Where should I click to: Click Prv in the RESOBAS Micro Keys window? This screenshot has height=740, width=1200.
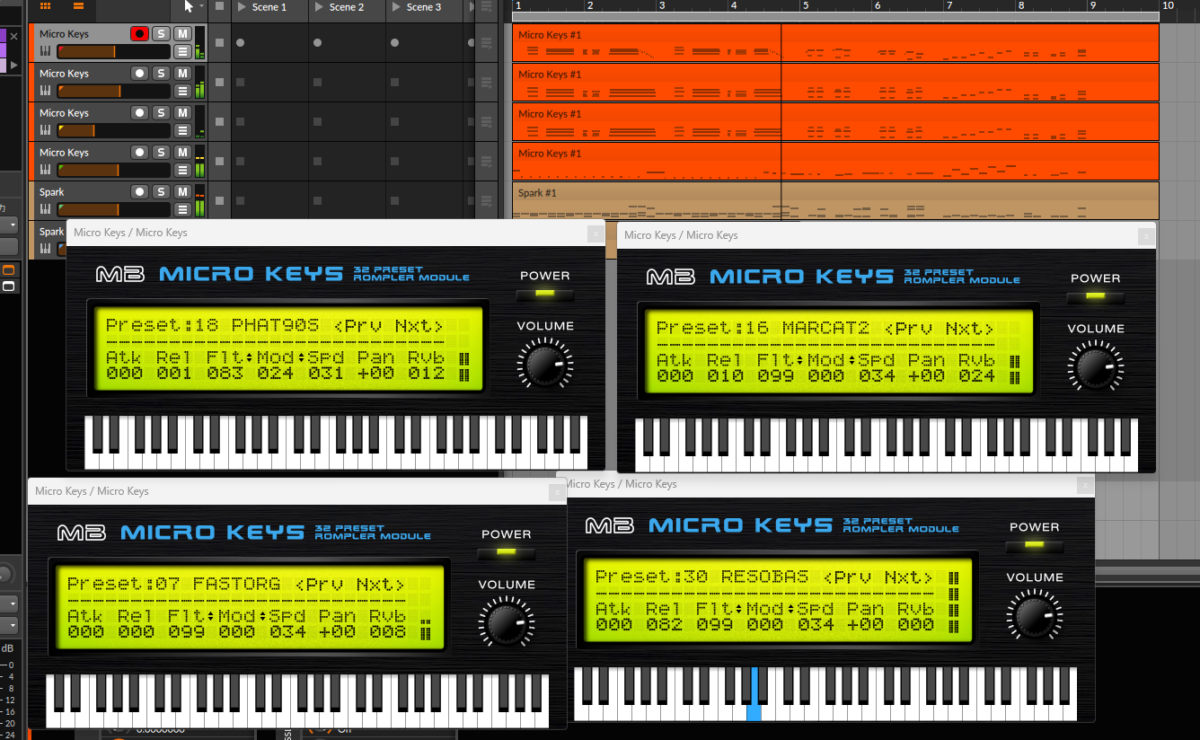click(x=846, y=577)
